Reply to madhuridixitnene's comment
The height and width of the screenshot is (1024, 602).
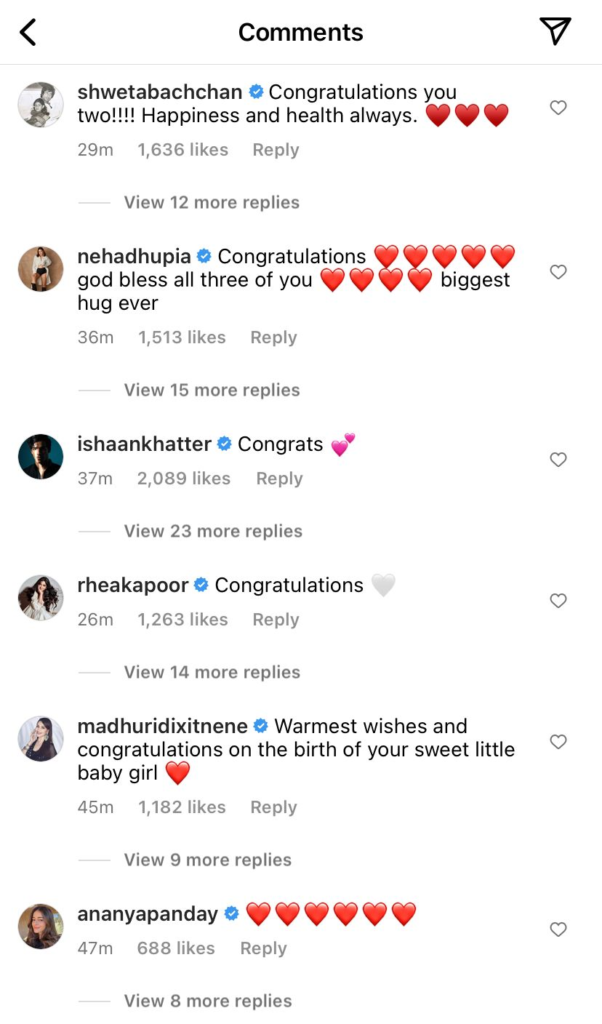(x=273, y=807)
